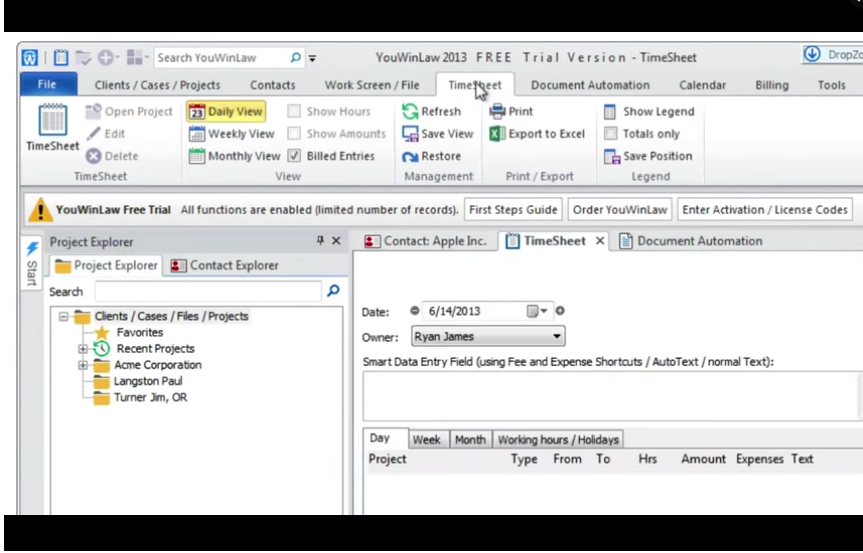Select the Turner Jim, OR folder
The image size is (863, 553).
point(150,397)
